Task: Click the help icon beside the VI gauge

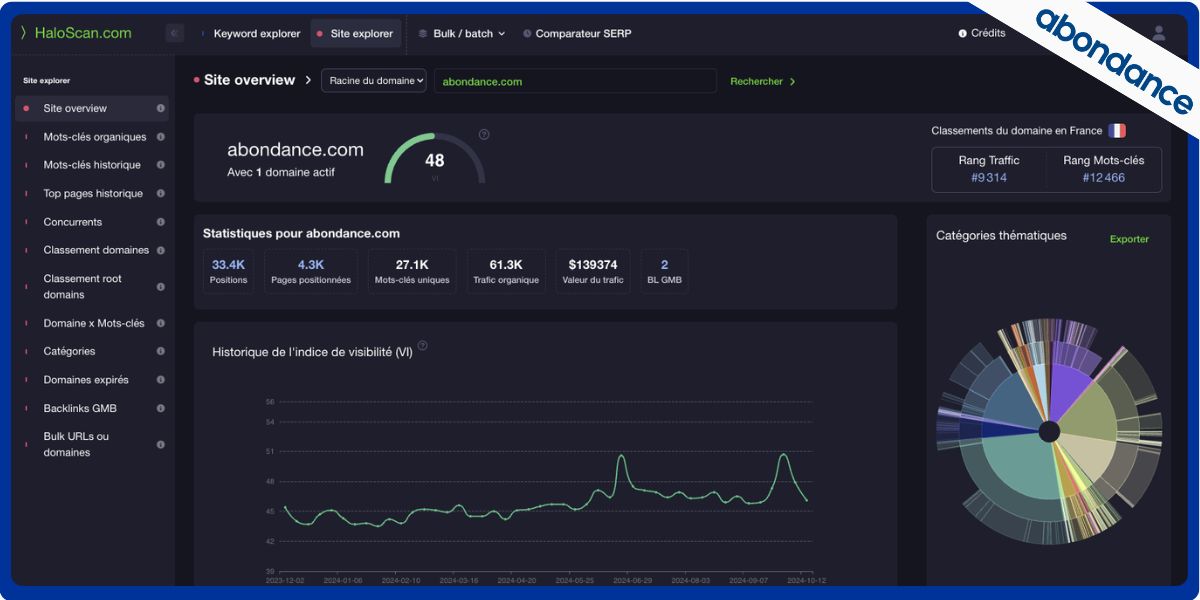Action: click(x=484, y=134)
